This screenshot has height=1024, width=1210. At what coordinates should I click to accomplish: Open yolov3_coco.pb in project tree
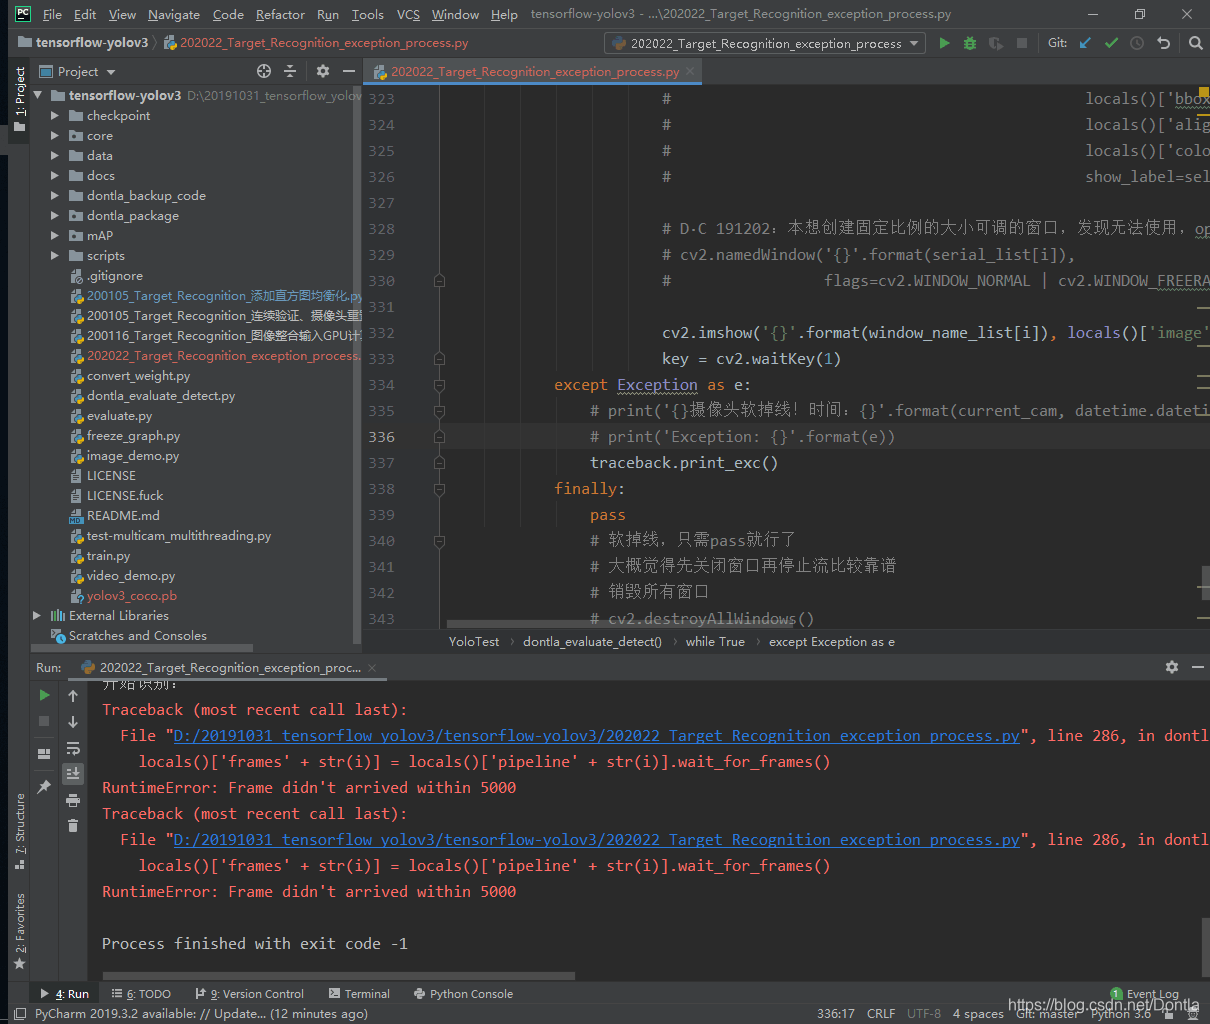[131, 596]
